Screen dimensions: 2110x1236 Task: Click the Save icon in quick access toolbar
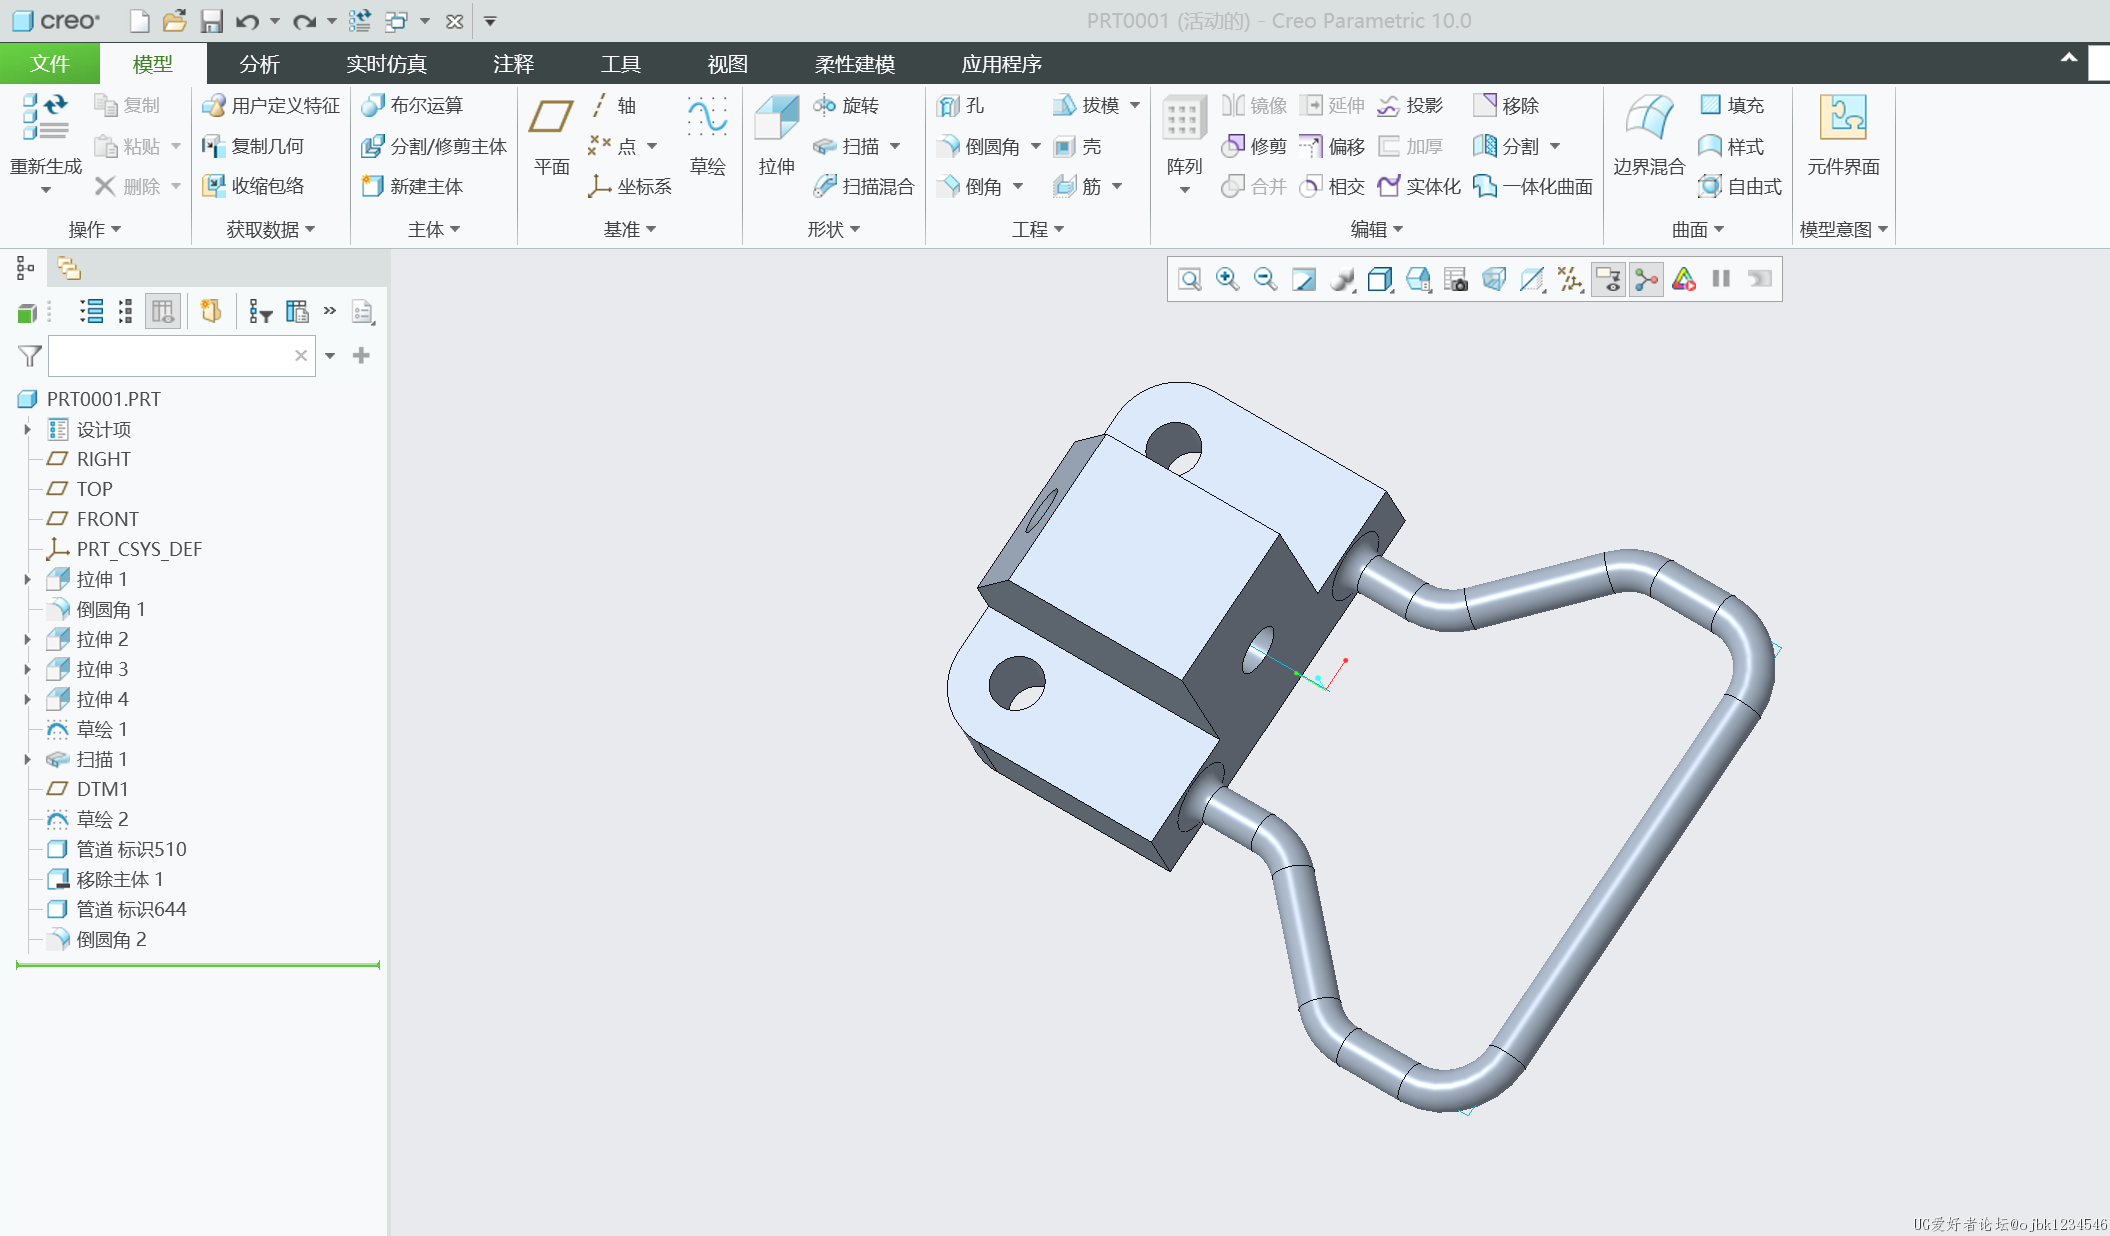[211, 21]
